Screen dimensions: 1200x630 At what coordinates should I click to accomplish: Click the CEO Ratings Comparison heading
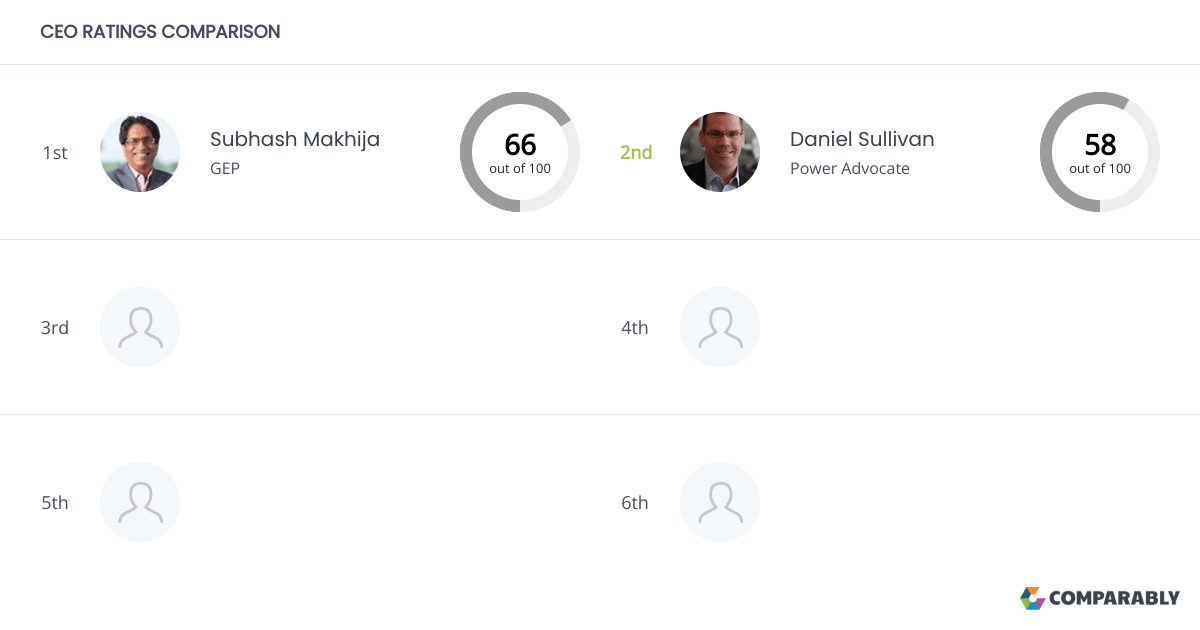(160, 32)
